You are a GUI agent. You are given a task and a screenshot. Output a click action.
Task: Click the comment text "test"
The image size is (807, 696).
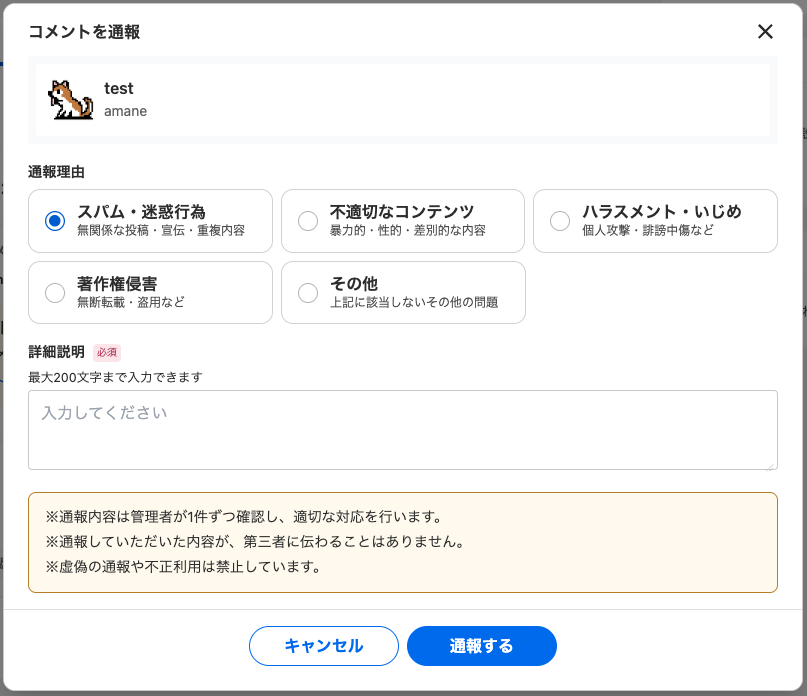coord(119,89)
